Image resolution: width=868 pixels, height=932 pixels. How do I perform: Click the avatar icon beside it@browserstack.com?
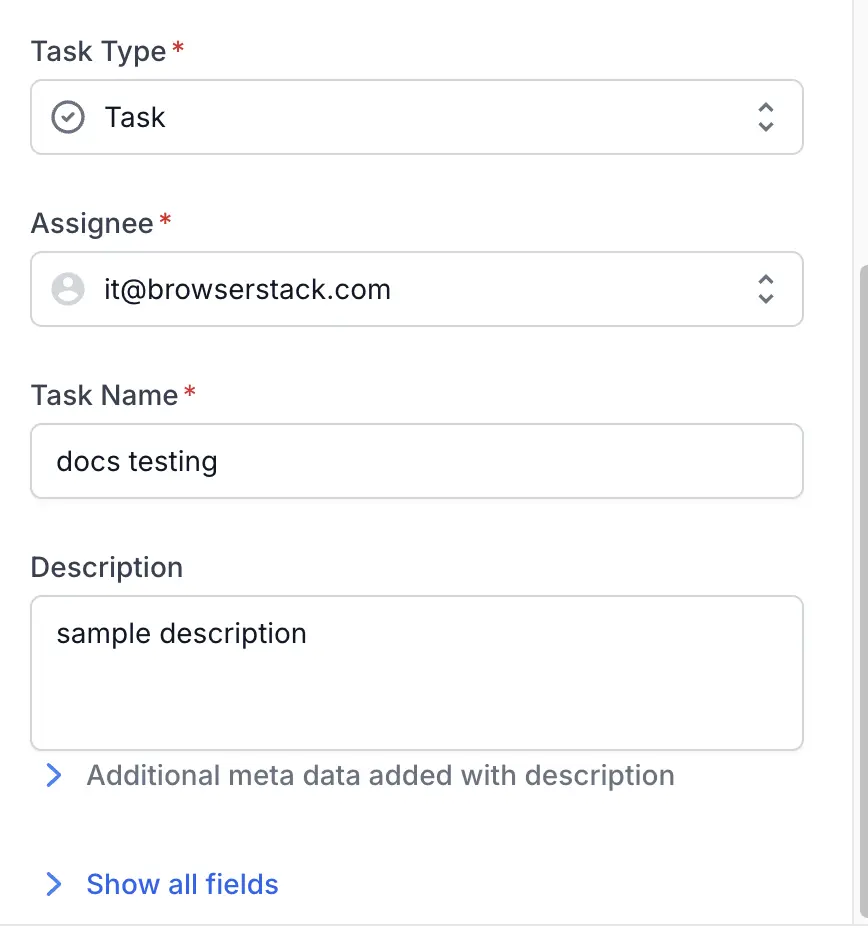pyautogui.click(x=68, y=290)
